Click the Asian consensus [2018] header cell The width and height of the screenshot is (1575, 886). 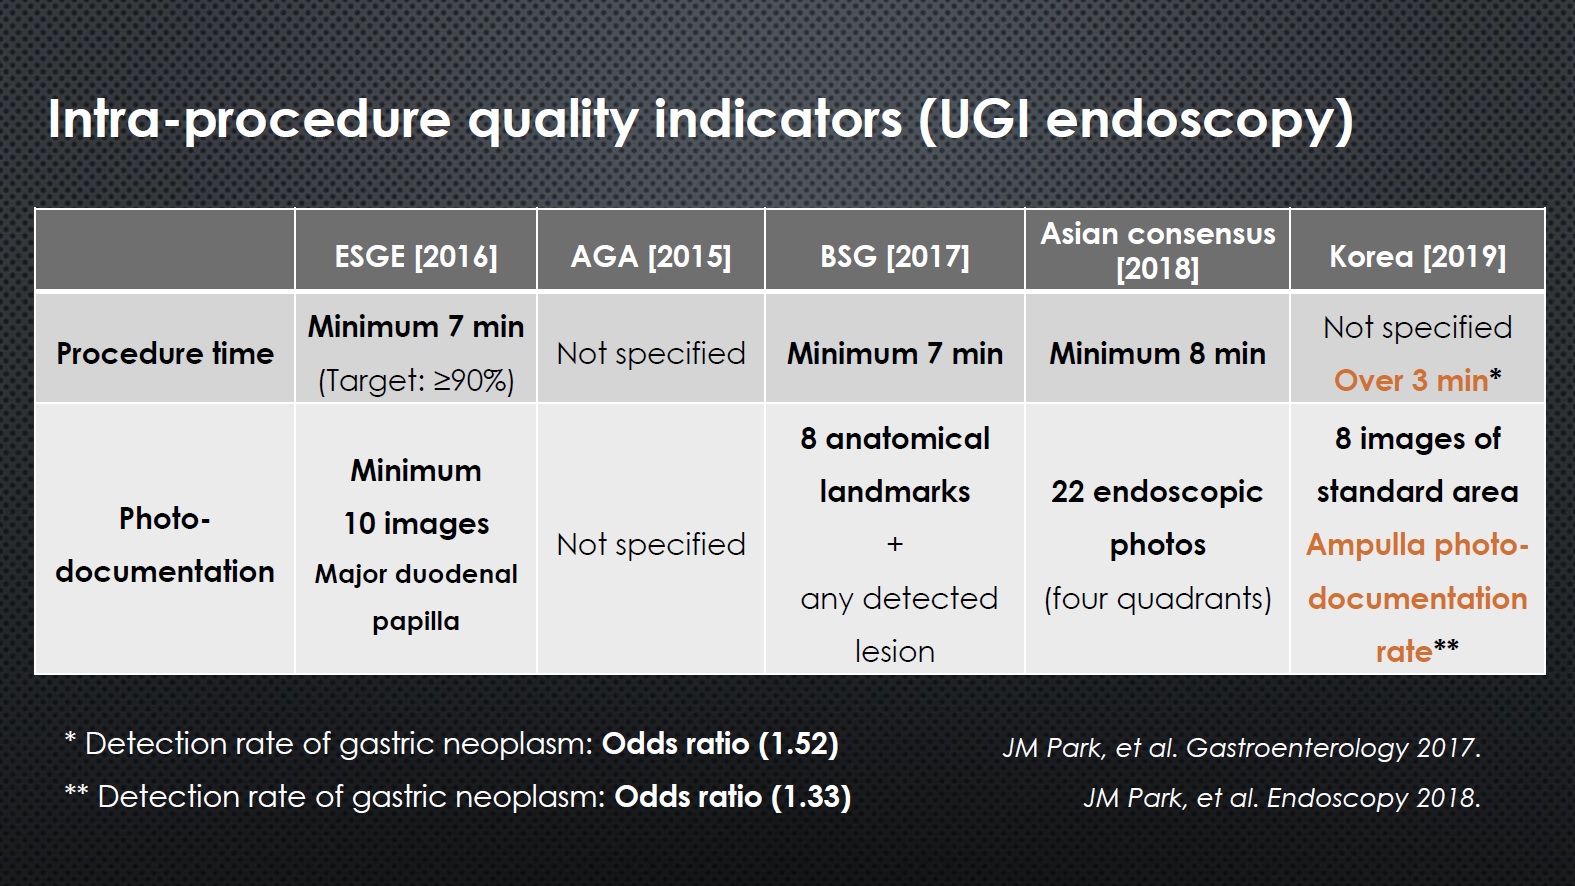click(x=1158, y=250)
